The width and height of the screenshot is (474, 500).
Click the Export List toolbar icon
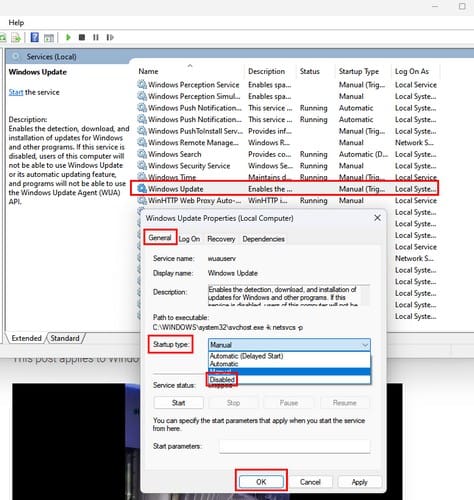(16, 37)
